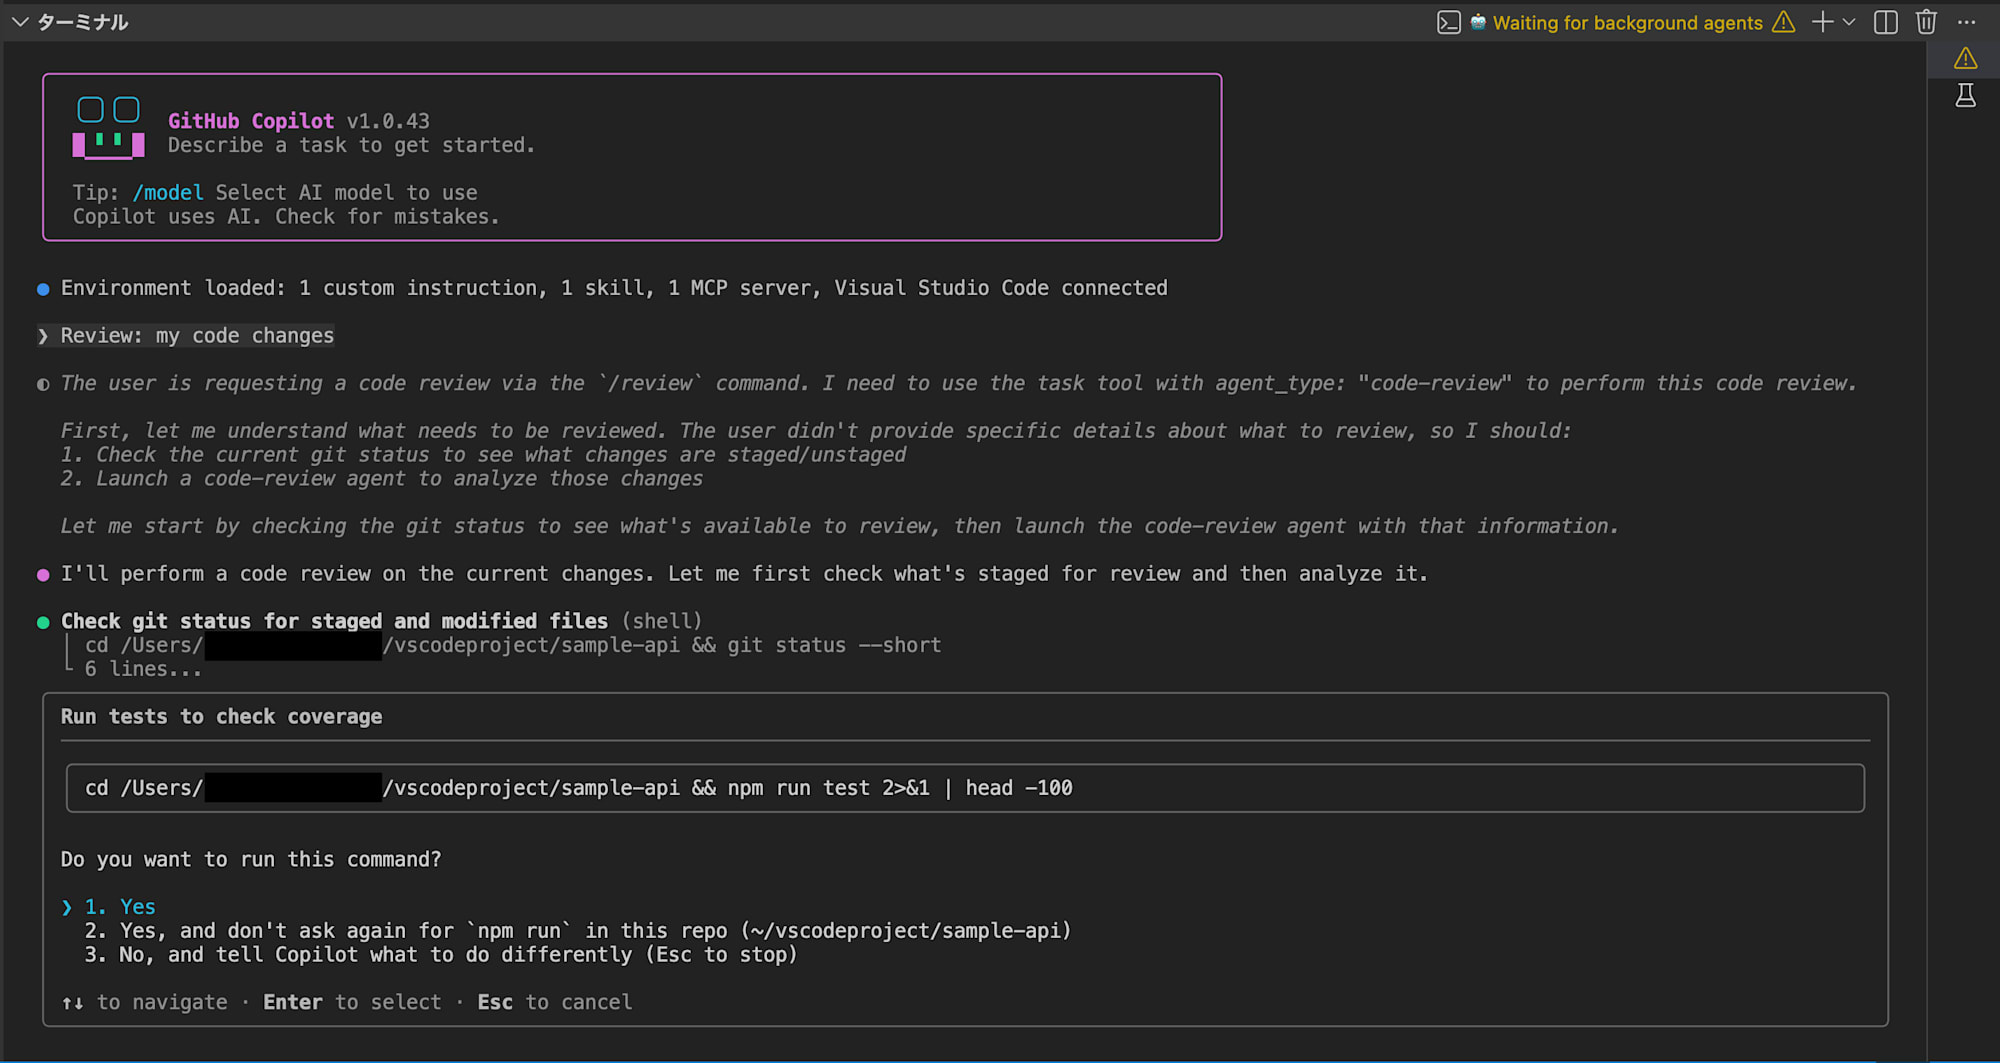
Task: Click the "to navigate" arrows hint
Action: [x=144, y=1002]
